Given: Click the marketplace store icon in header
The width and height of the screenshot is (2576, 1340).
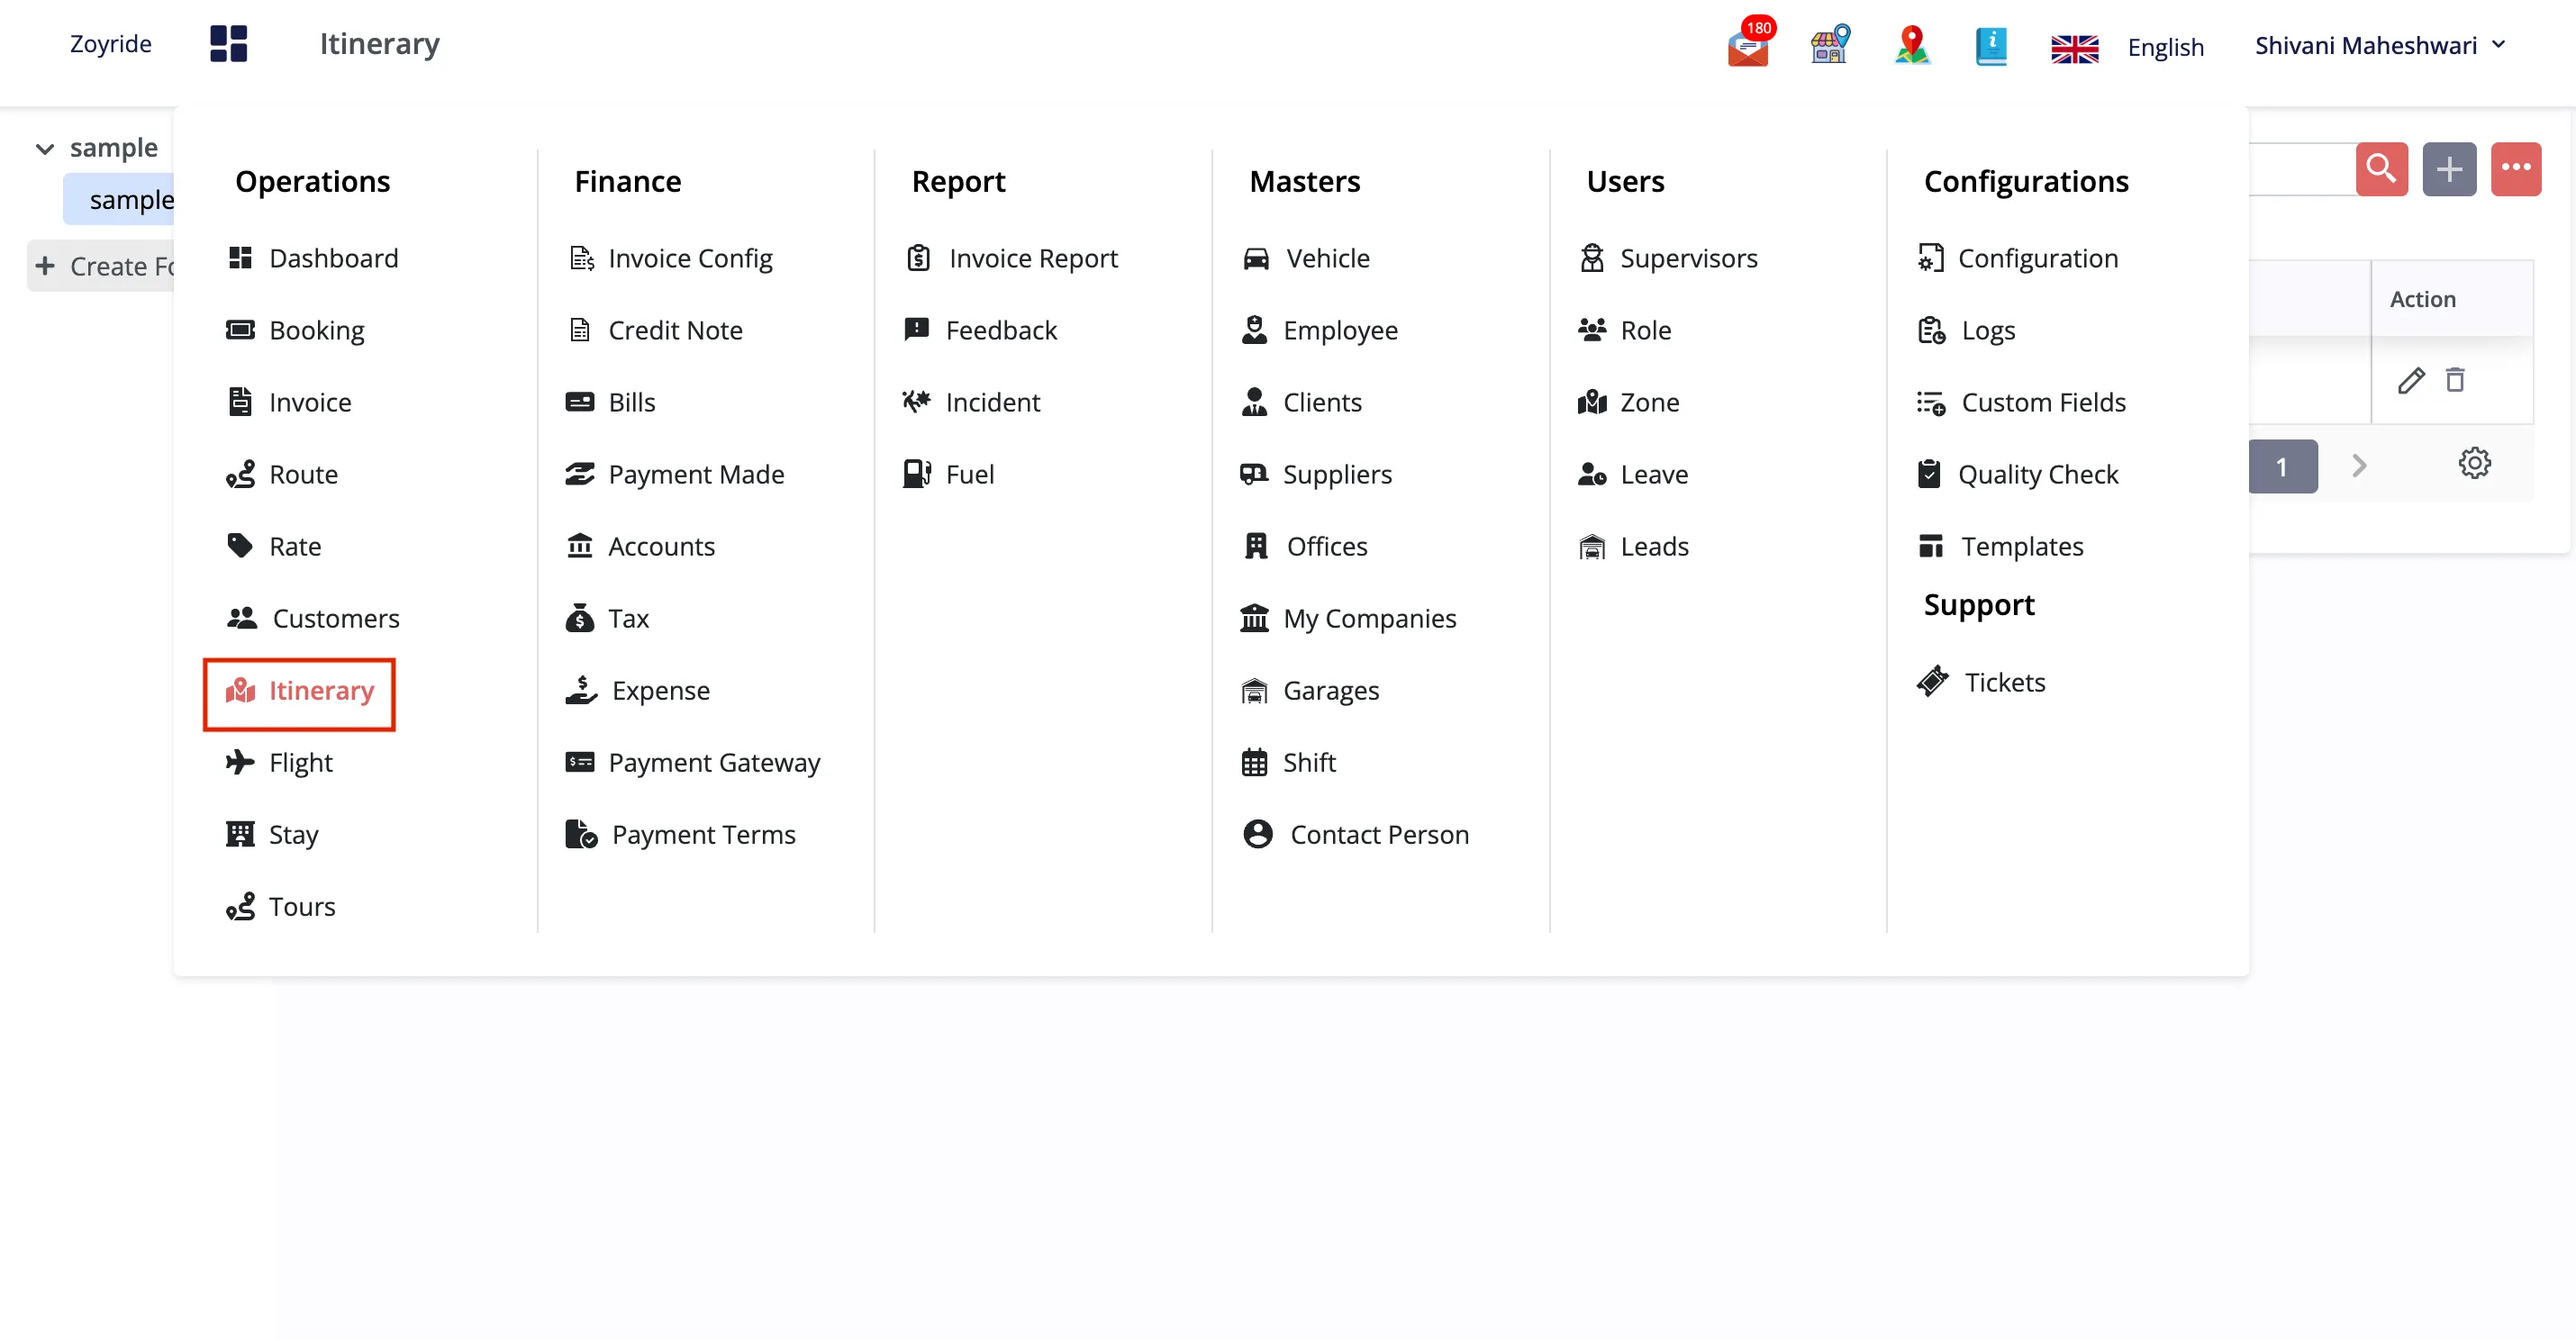Looking at the screenshot, I should (x=1830, y=44).
